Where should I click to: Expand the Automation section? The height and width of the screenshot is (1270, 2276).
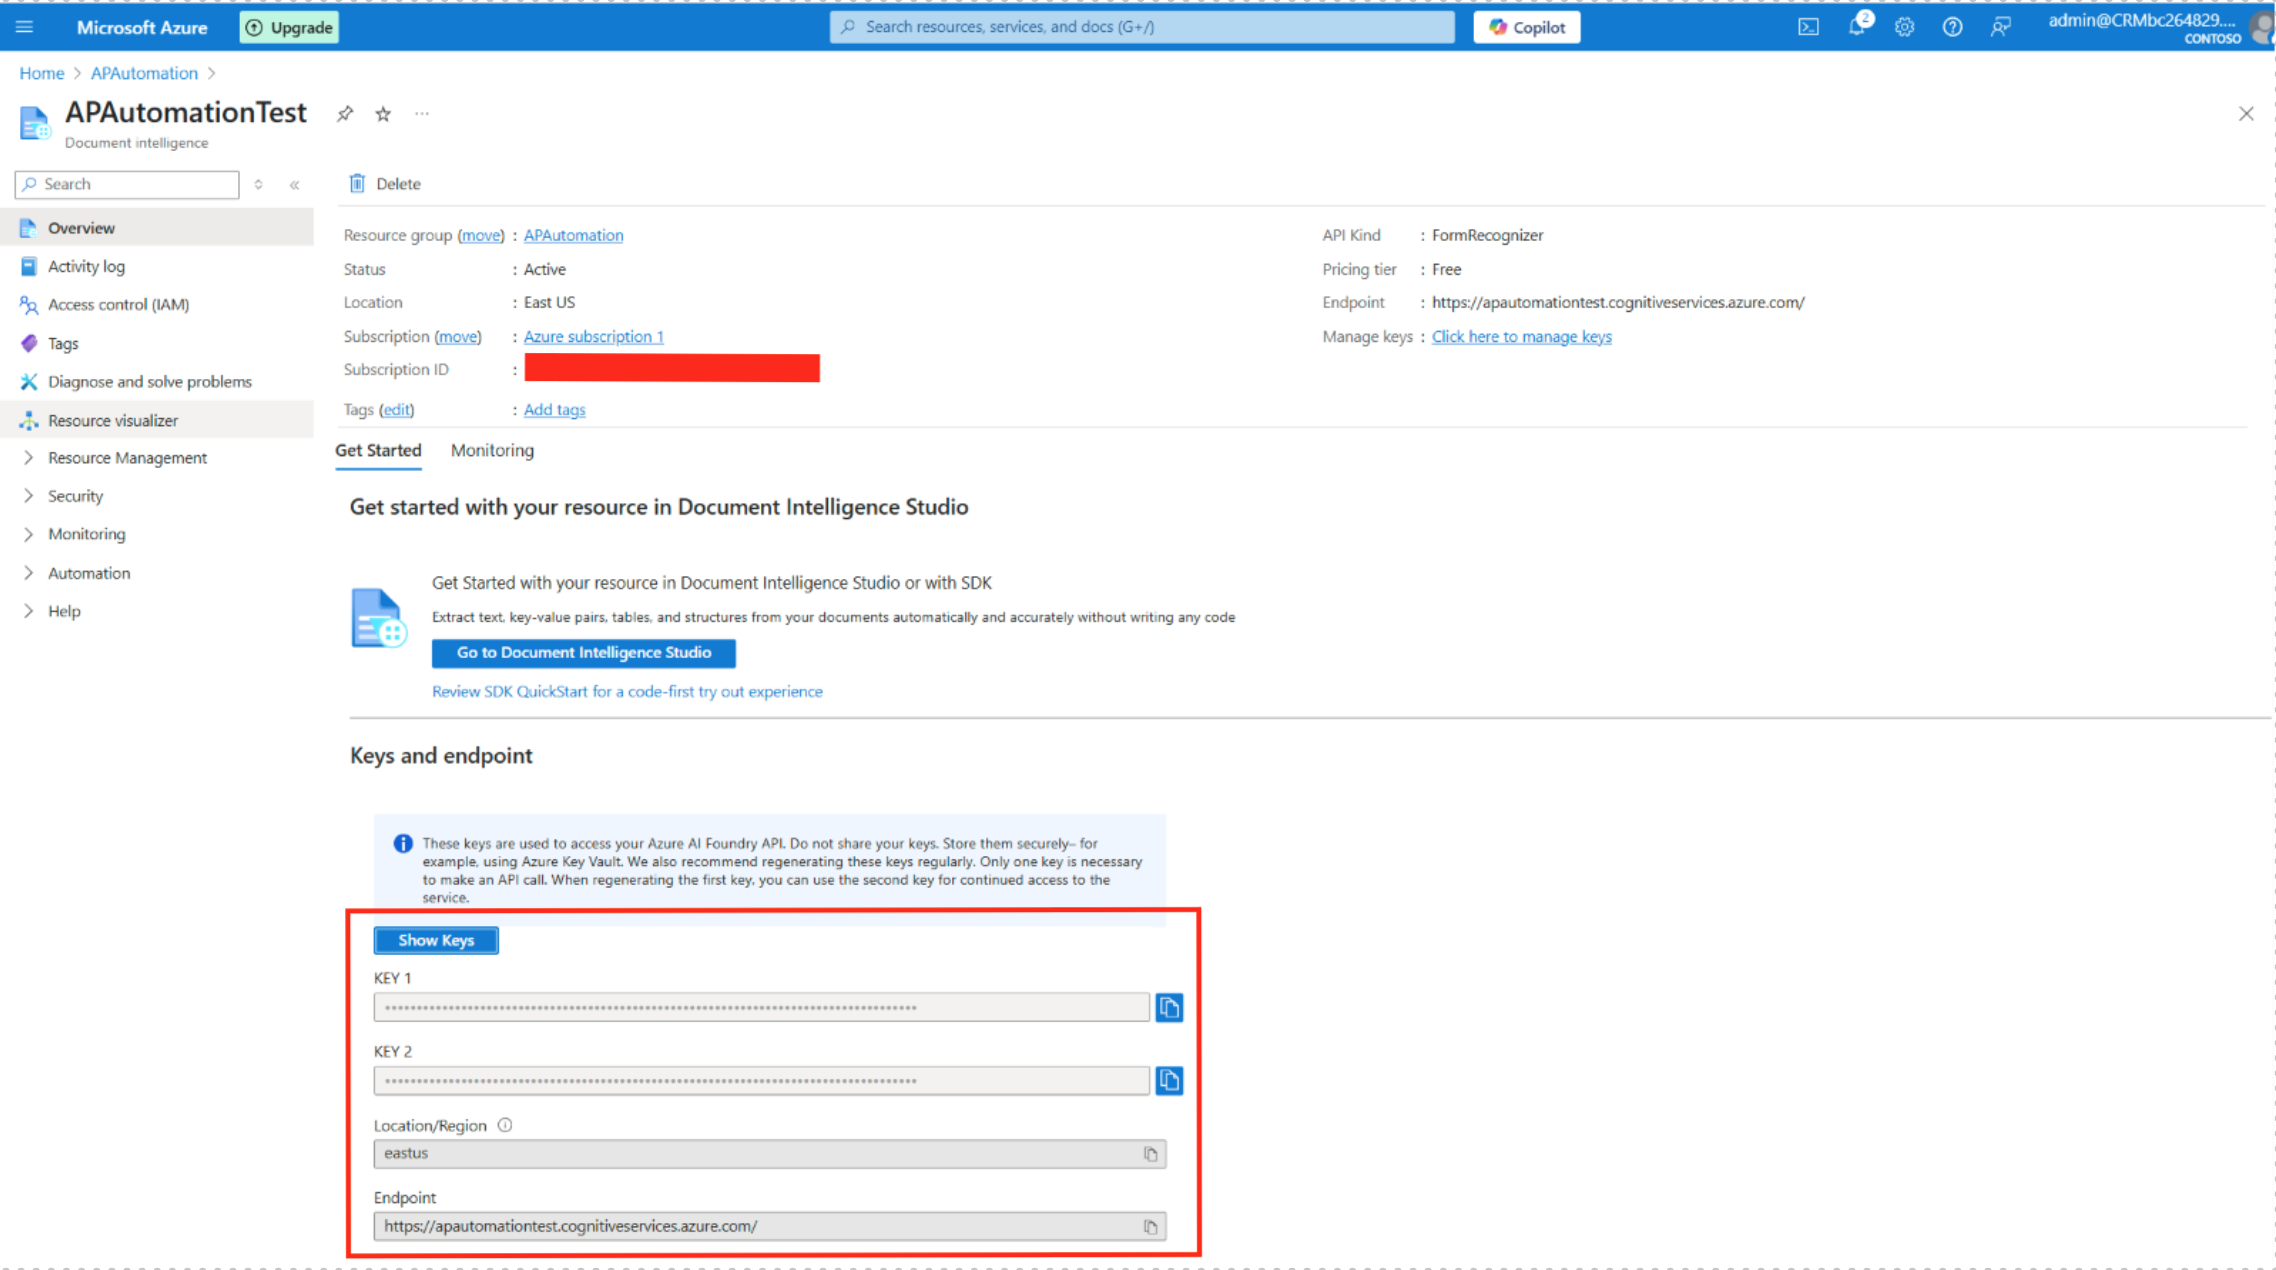click(89, 573)
